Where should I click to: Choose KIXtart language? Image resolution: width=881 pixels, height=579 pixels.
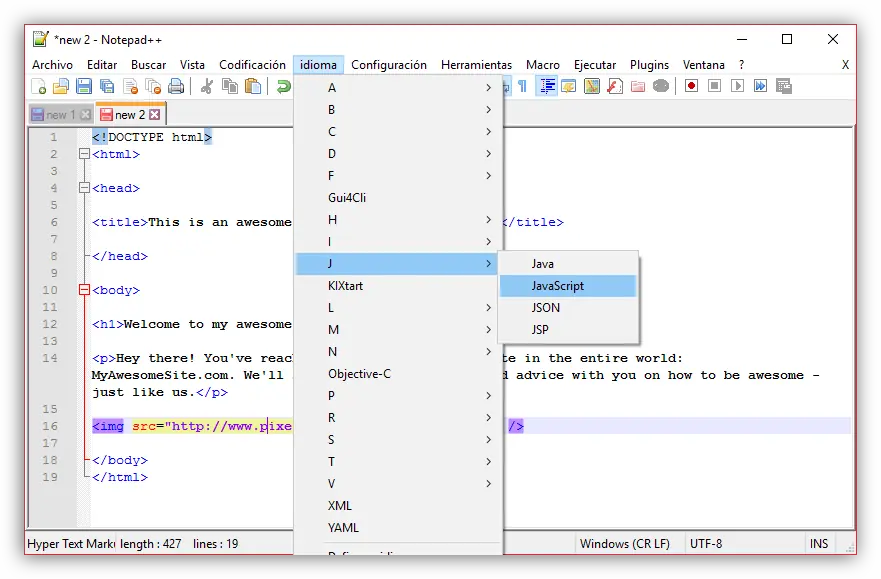(345, 285)
